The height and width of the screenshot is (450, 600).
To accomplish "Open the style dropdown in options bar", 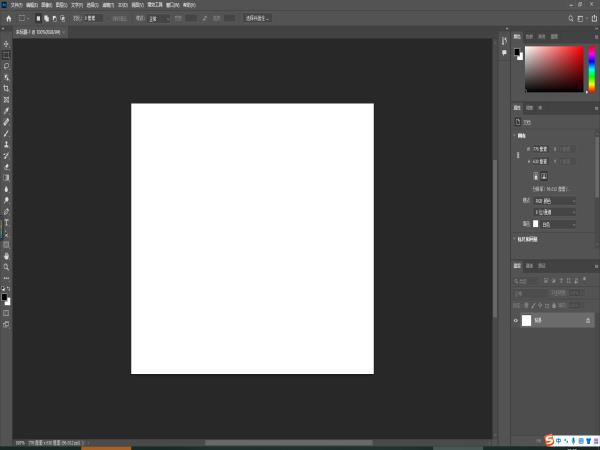I will (160, 18).
